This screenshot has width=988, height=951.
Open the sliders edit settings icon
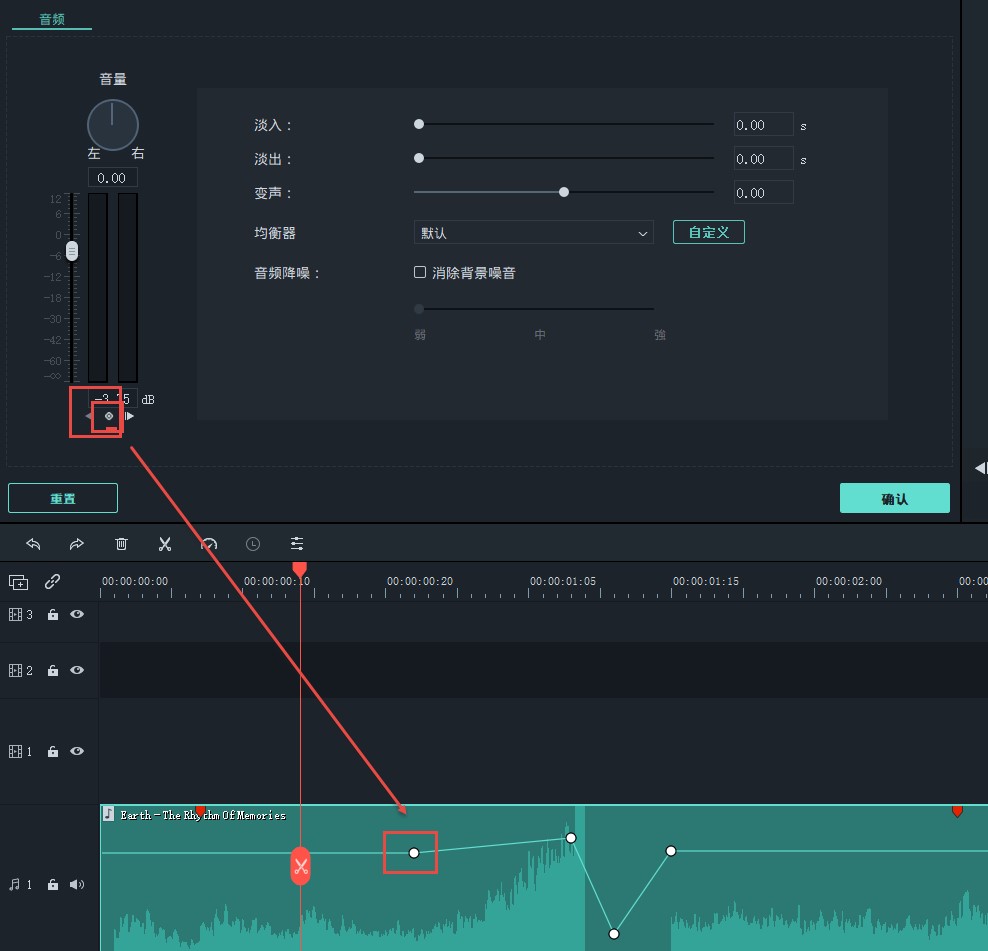pyautogui.click(x=297, y=544)
